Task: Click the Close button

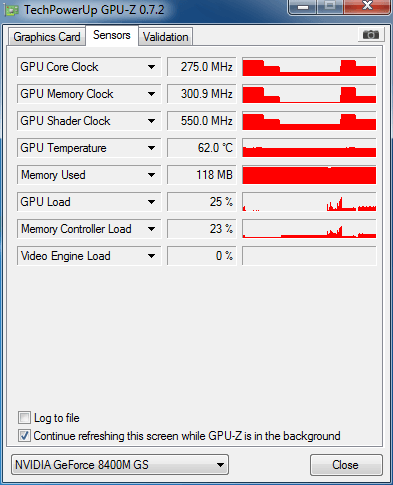Action: [346, 465]
